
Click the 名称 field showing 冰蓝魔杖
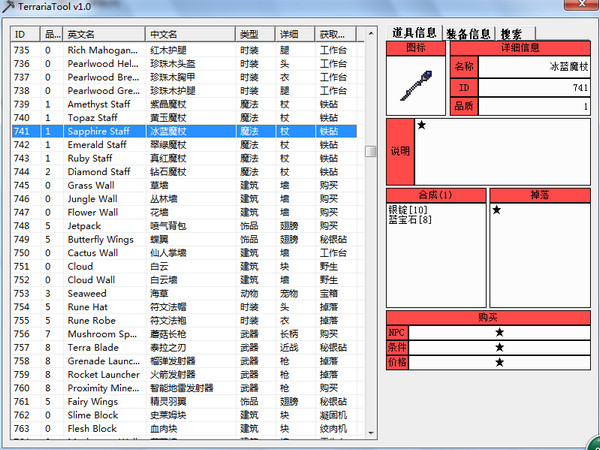534,67
